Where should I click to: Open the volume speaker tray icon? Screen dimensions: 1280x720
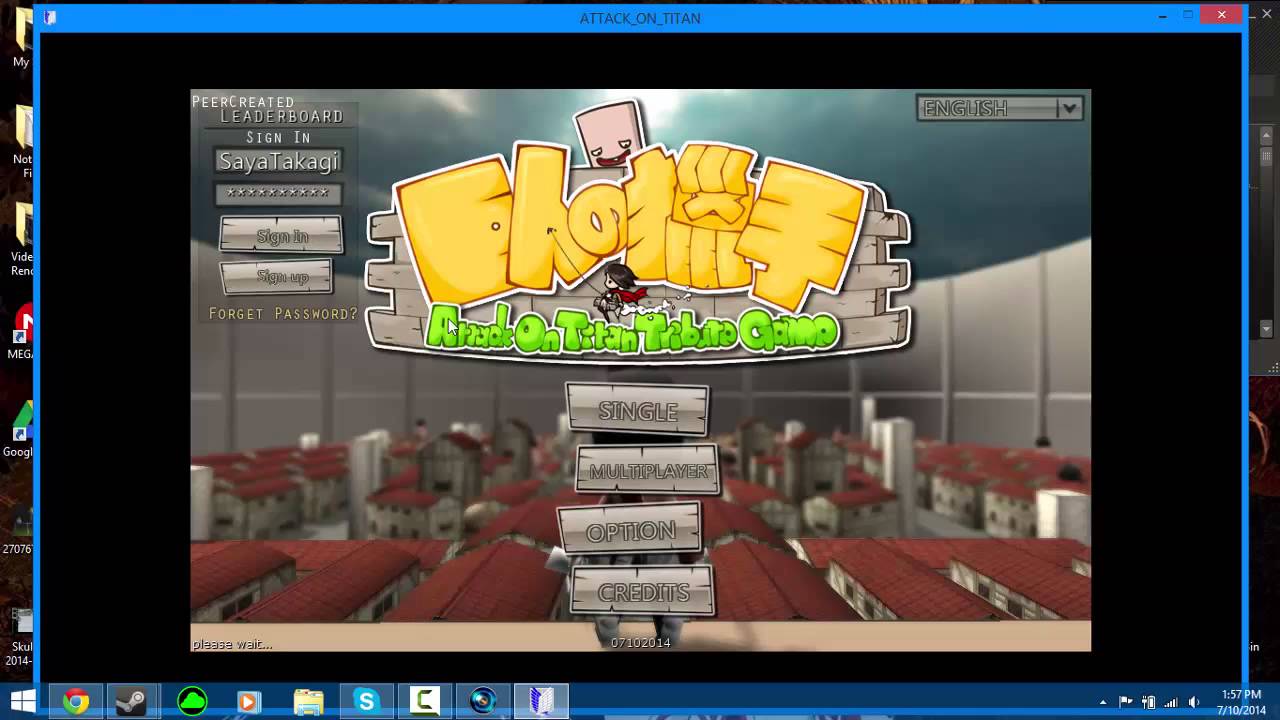(x=1194, y=702)
